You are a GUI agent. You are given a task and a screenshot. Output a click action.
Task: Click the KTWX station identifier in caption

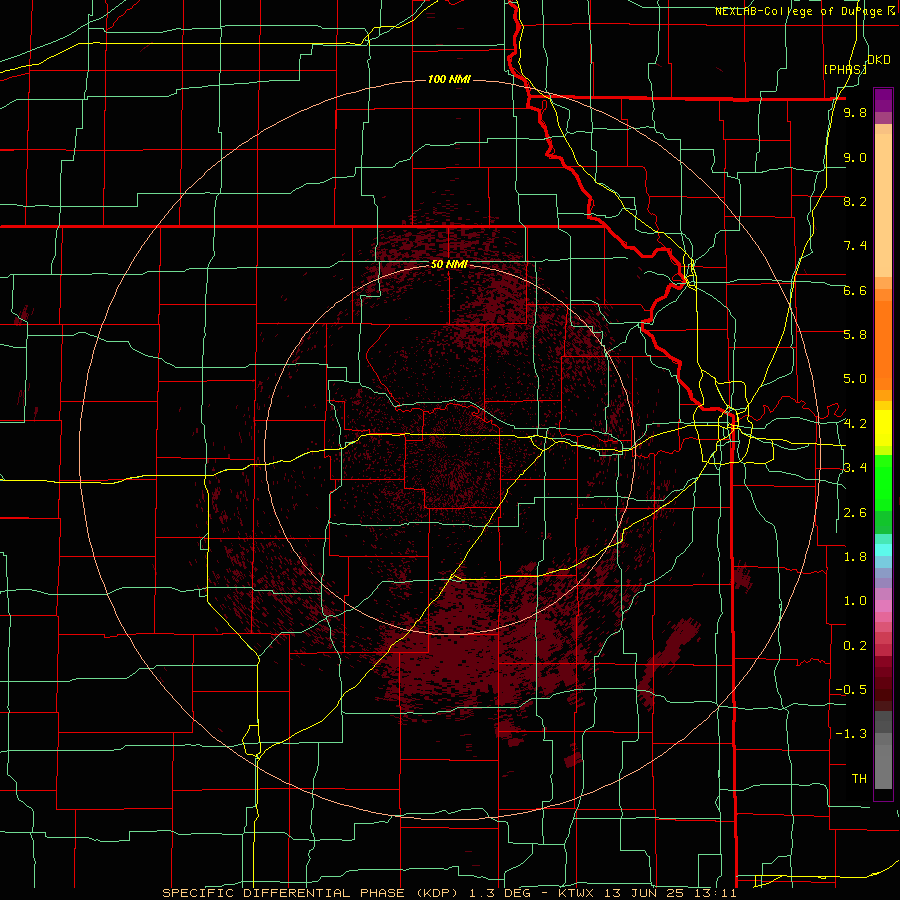[x=578, y=893]
